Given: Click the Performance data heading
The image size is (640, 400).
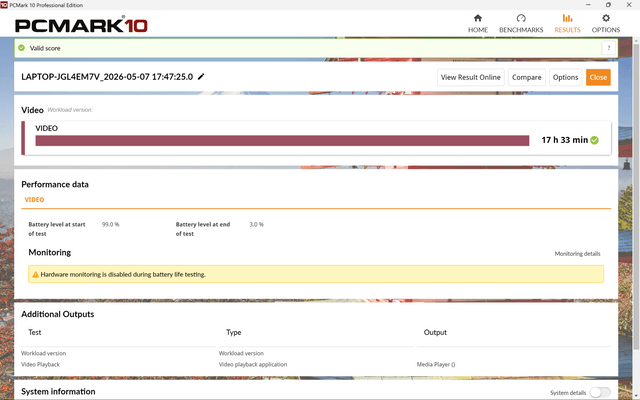Looking at the screenshot, I should [x=55, y=184].
